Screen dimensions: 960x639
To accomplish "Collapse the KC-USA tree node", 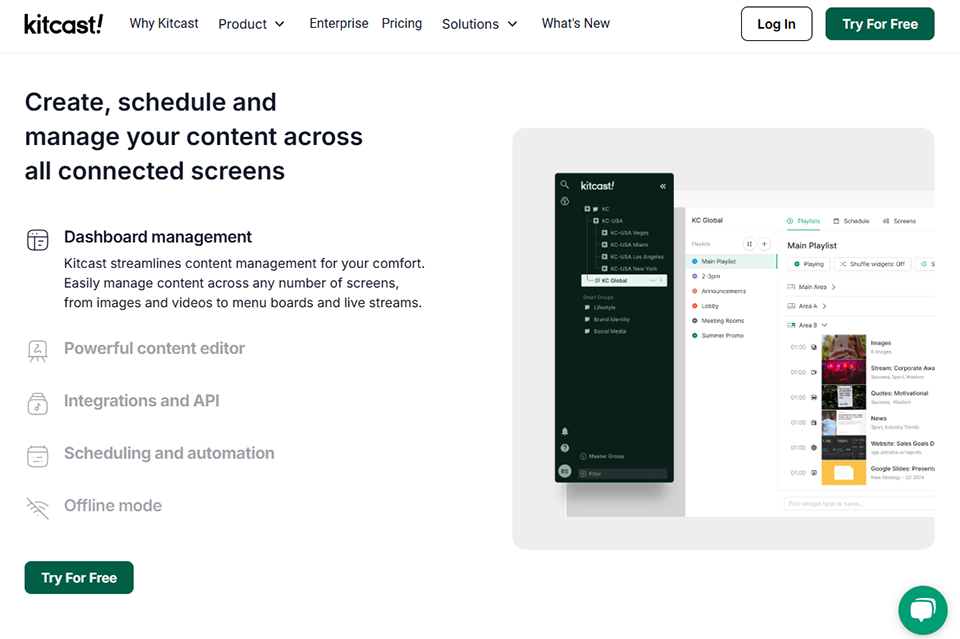I will pyautogui.click(x=596, y=220).
